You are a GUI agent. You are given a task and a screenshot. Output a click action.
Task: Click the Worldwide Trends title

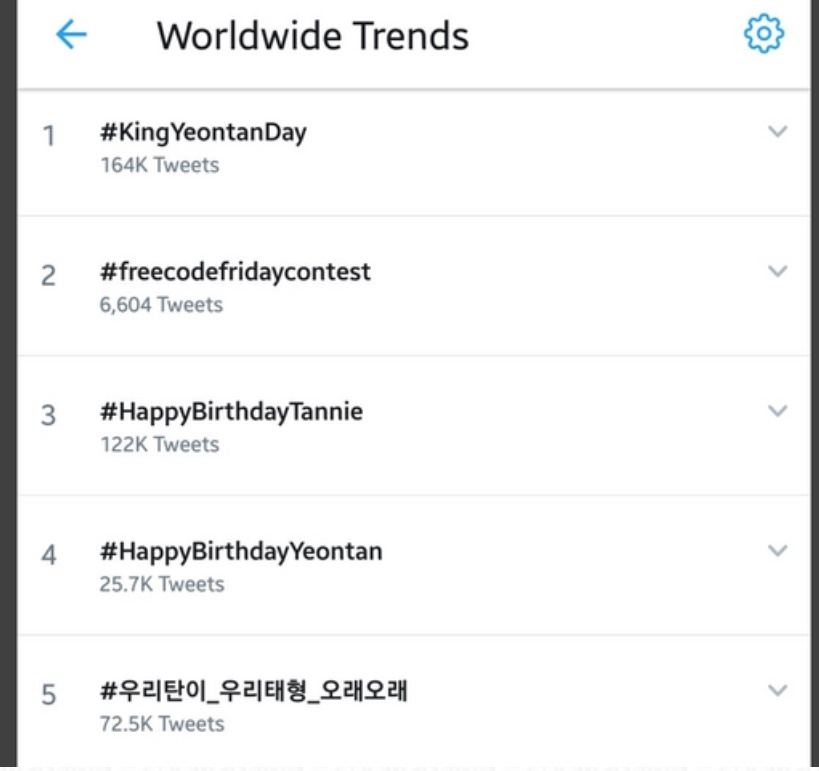(313, 36)
